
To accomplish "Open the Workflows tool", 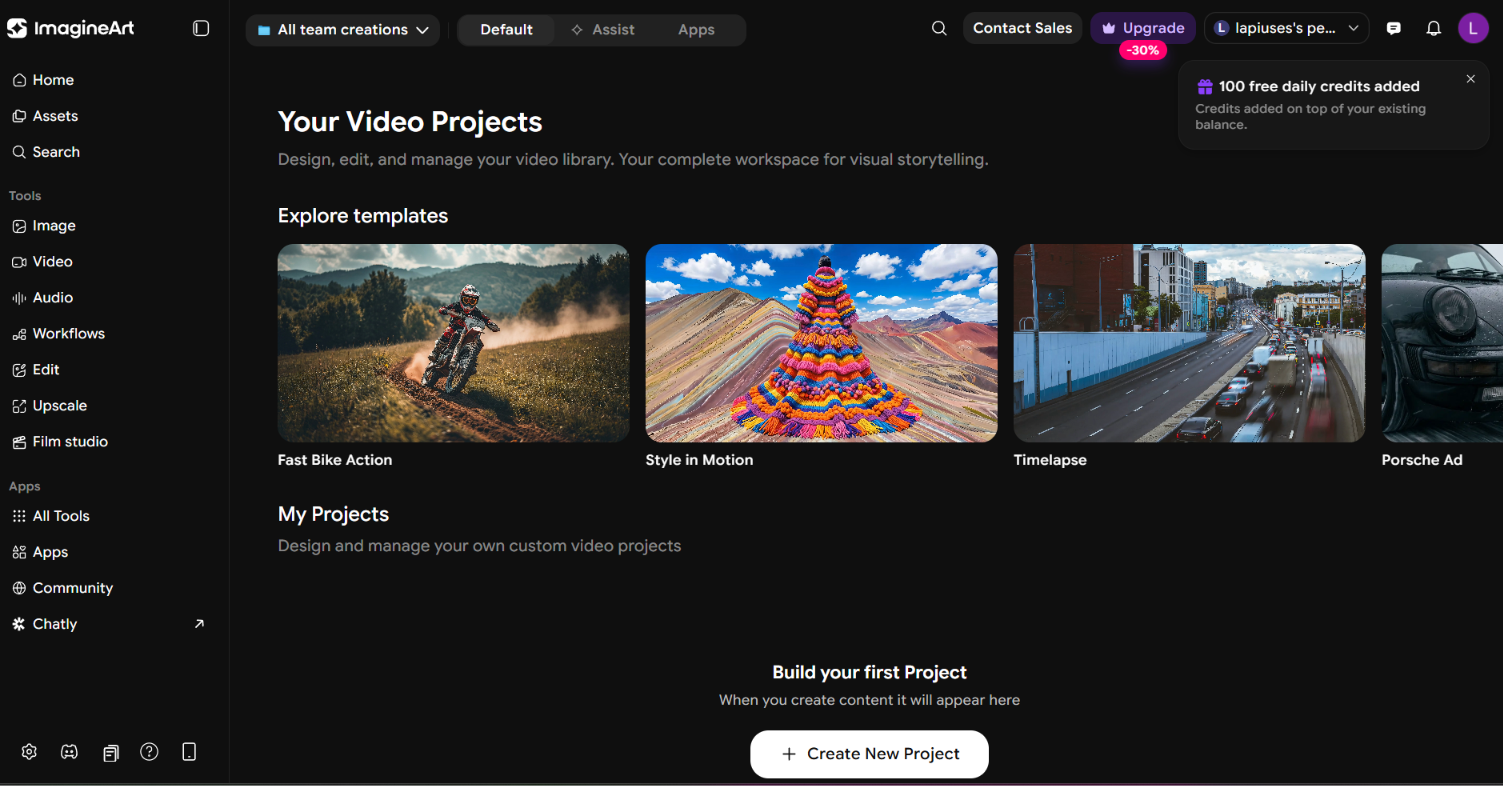I will point(58,334).
